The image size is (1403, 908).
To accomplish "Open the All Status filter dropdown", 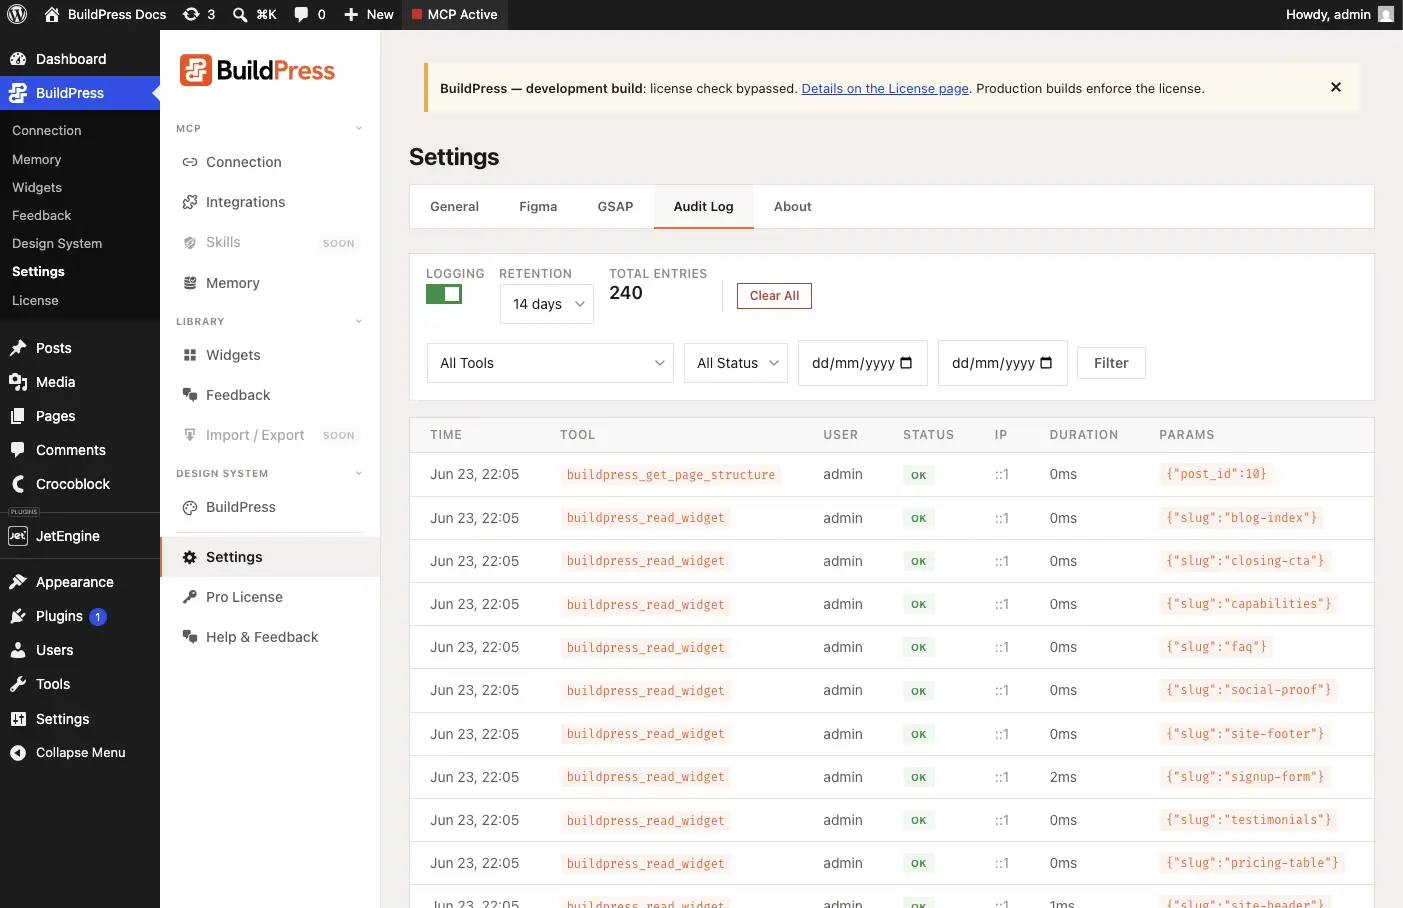I will tap(736, 363).
